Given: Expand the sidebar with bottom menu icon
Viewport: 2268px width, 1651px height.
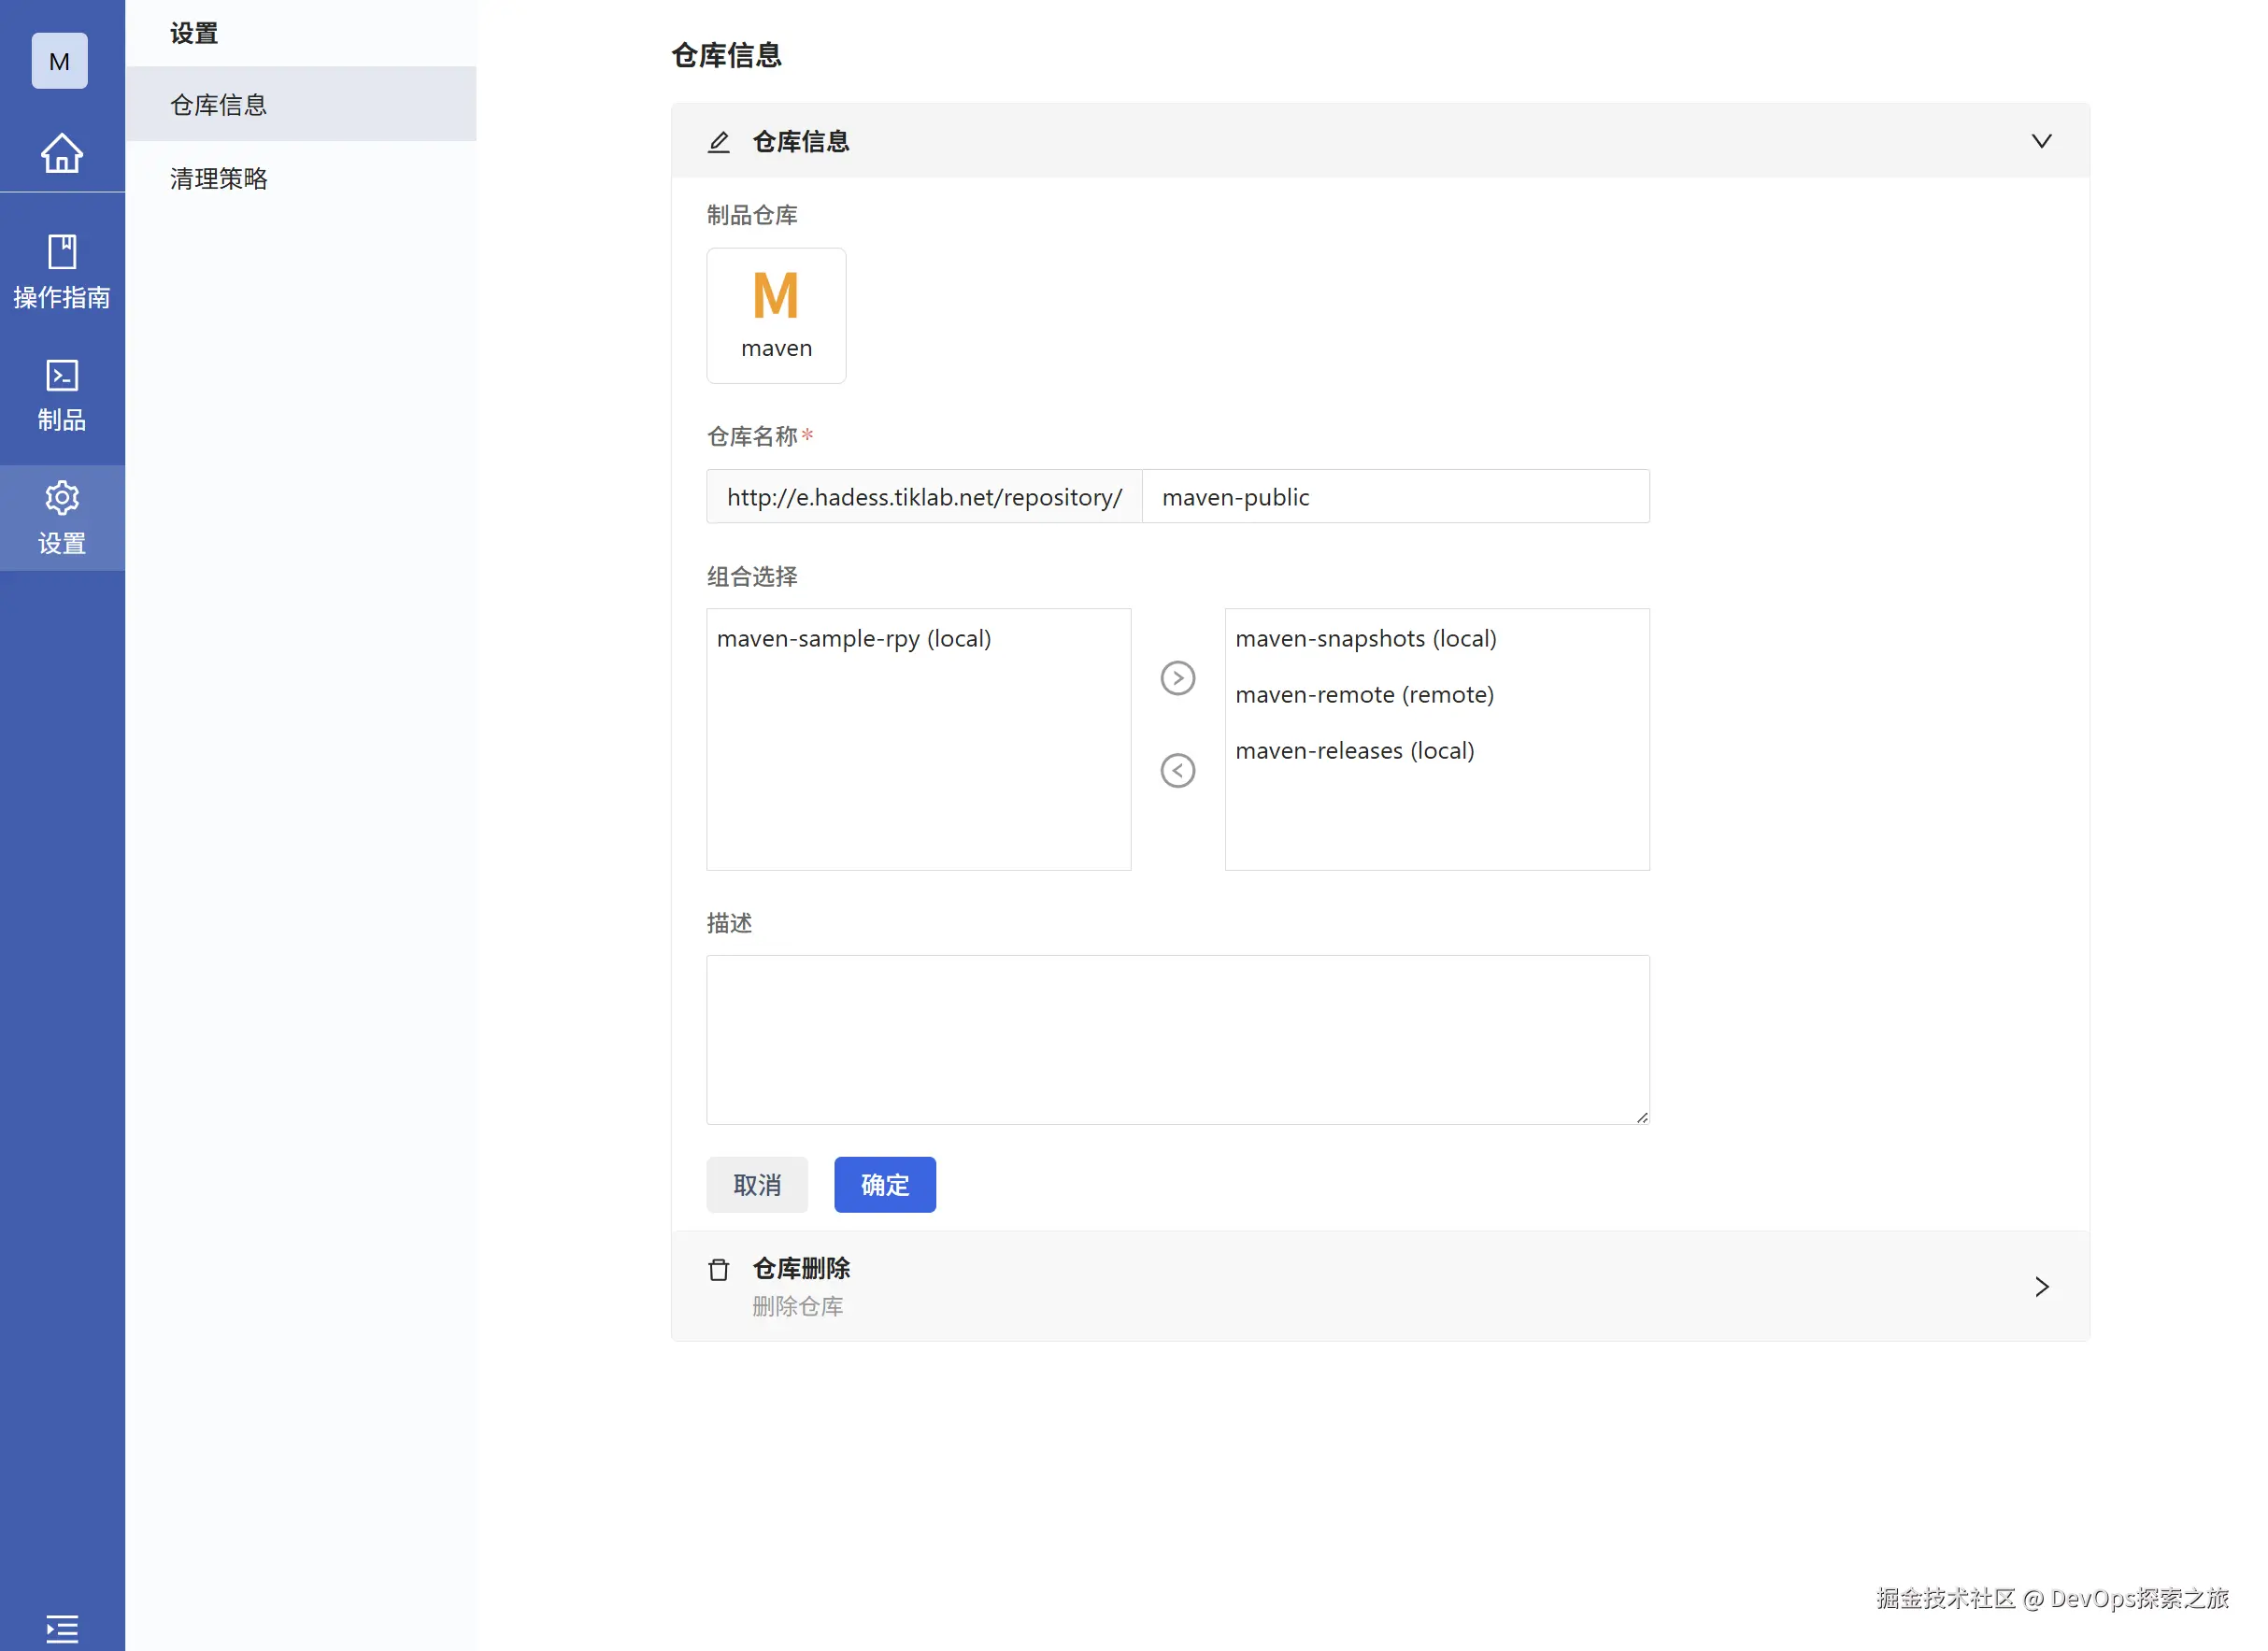Looking at the screenshot, I should [x=61, y=1628].
